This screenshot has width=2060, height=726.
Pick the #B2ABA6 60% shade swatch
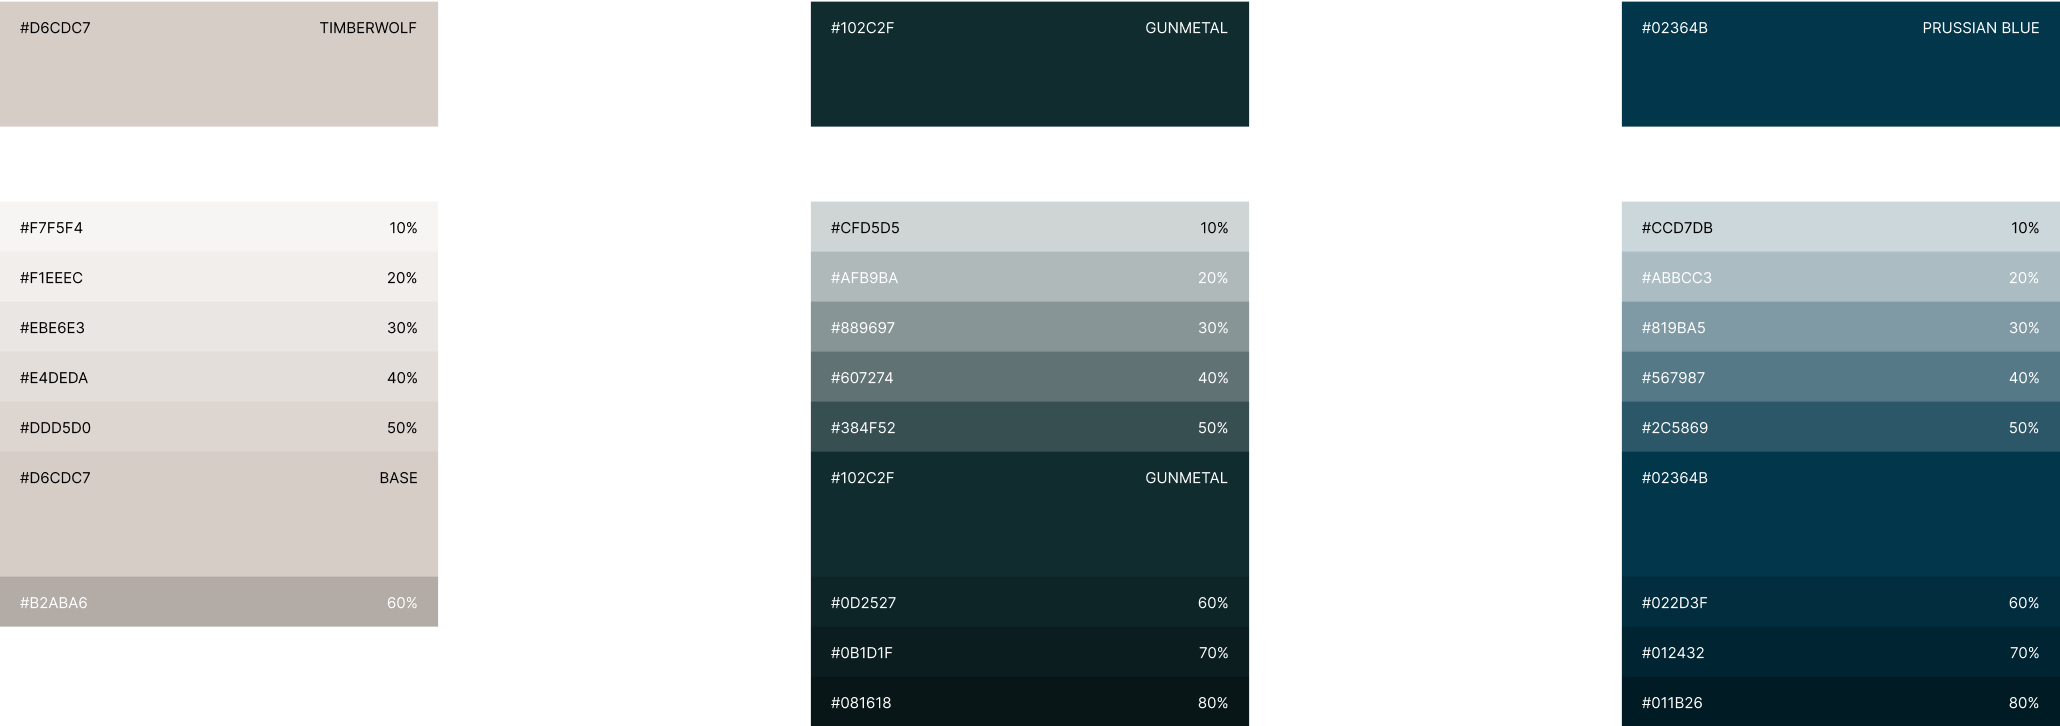219,602
